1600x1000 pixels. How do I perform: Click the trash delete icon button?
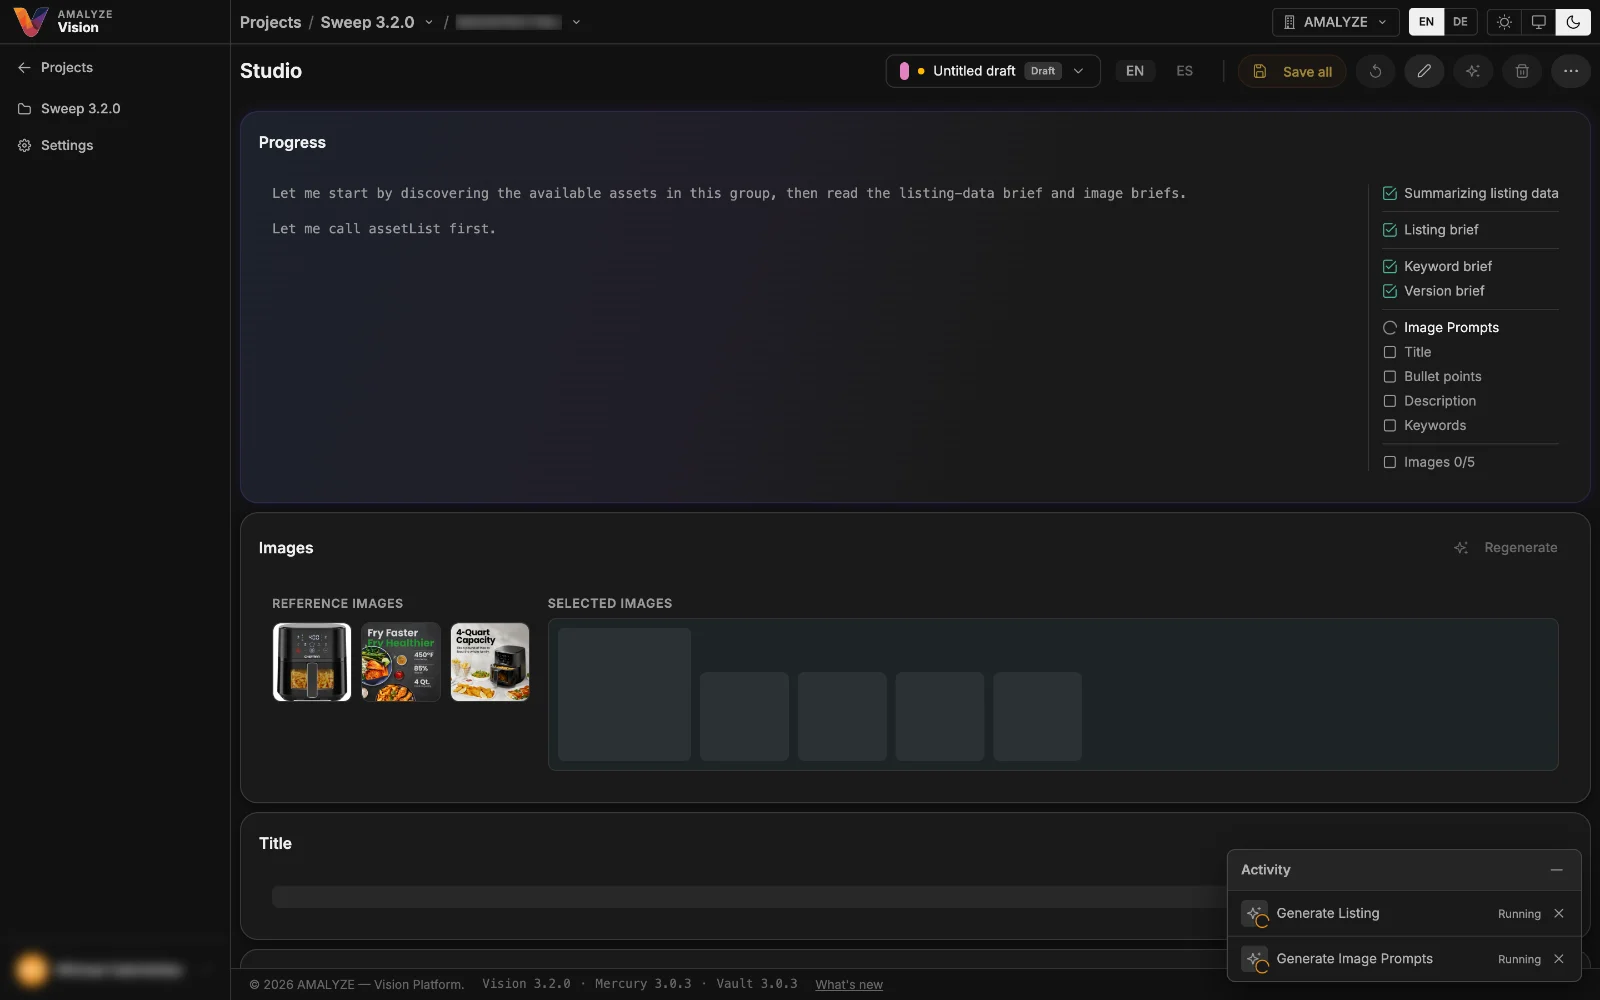1522,71
